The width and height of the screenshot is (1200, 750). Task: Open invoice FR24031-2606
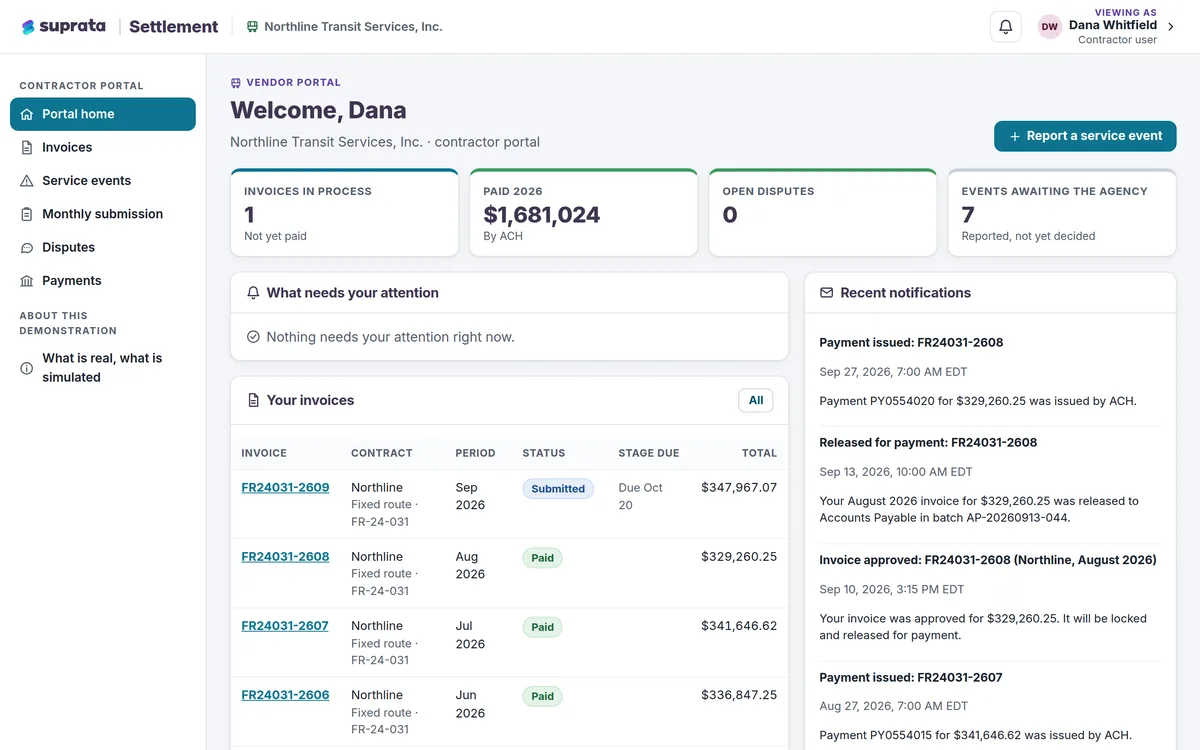(285, 695)
